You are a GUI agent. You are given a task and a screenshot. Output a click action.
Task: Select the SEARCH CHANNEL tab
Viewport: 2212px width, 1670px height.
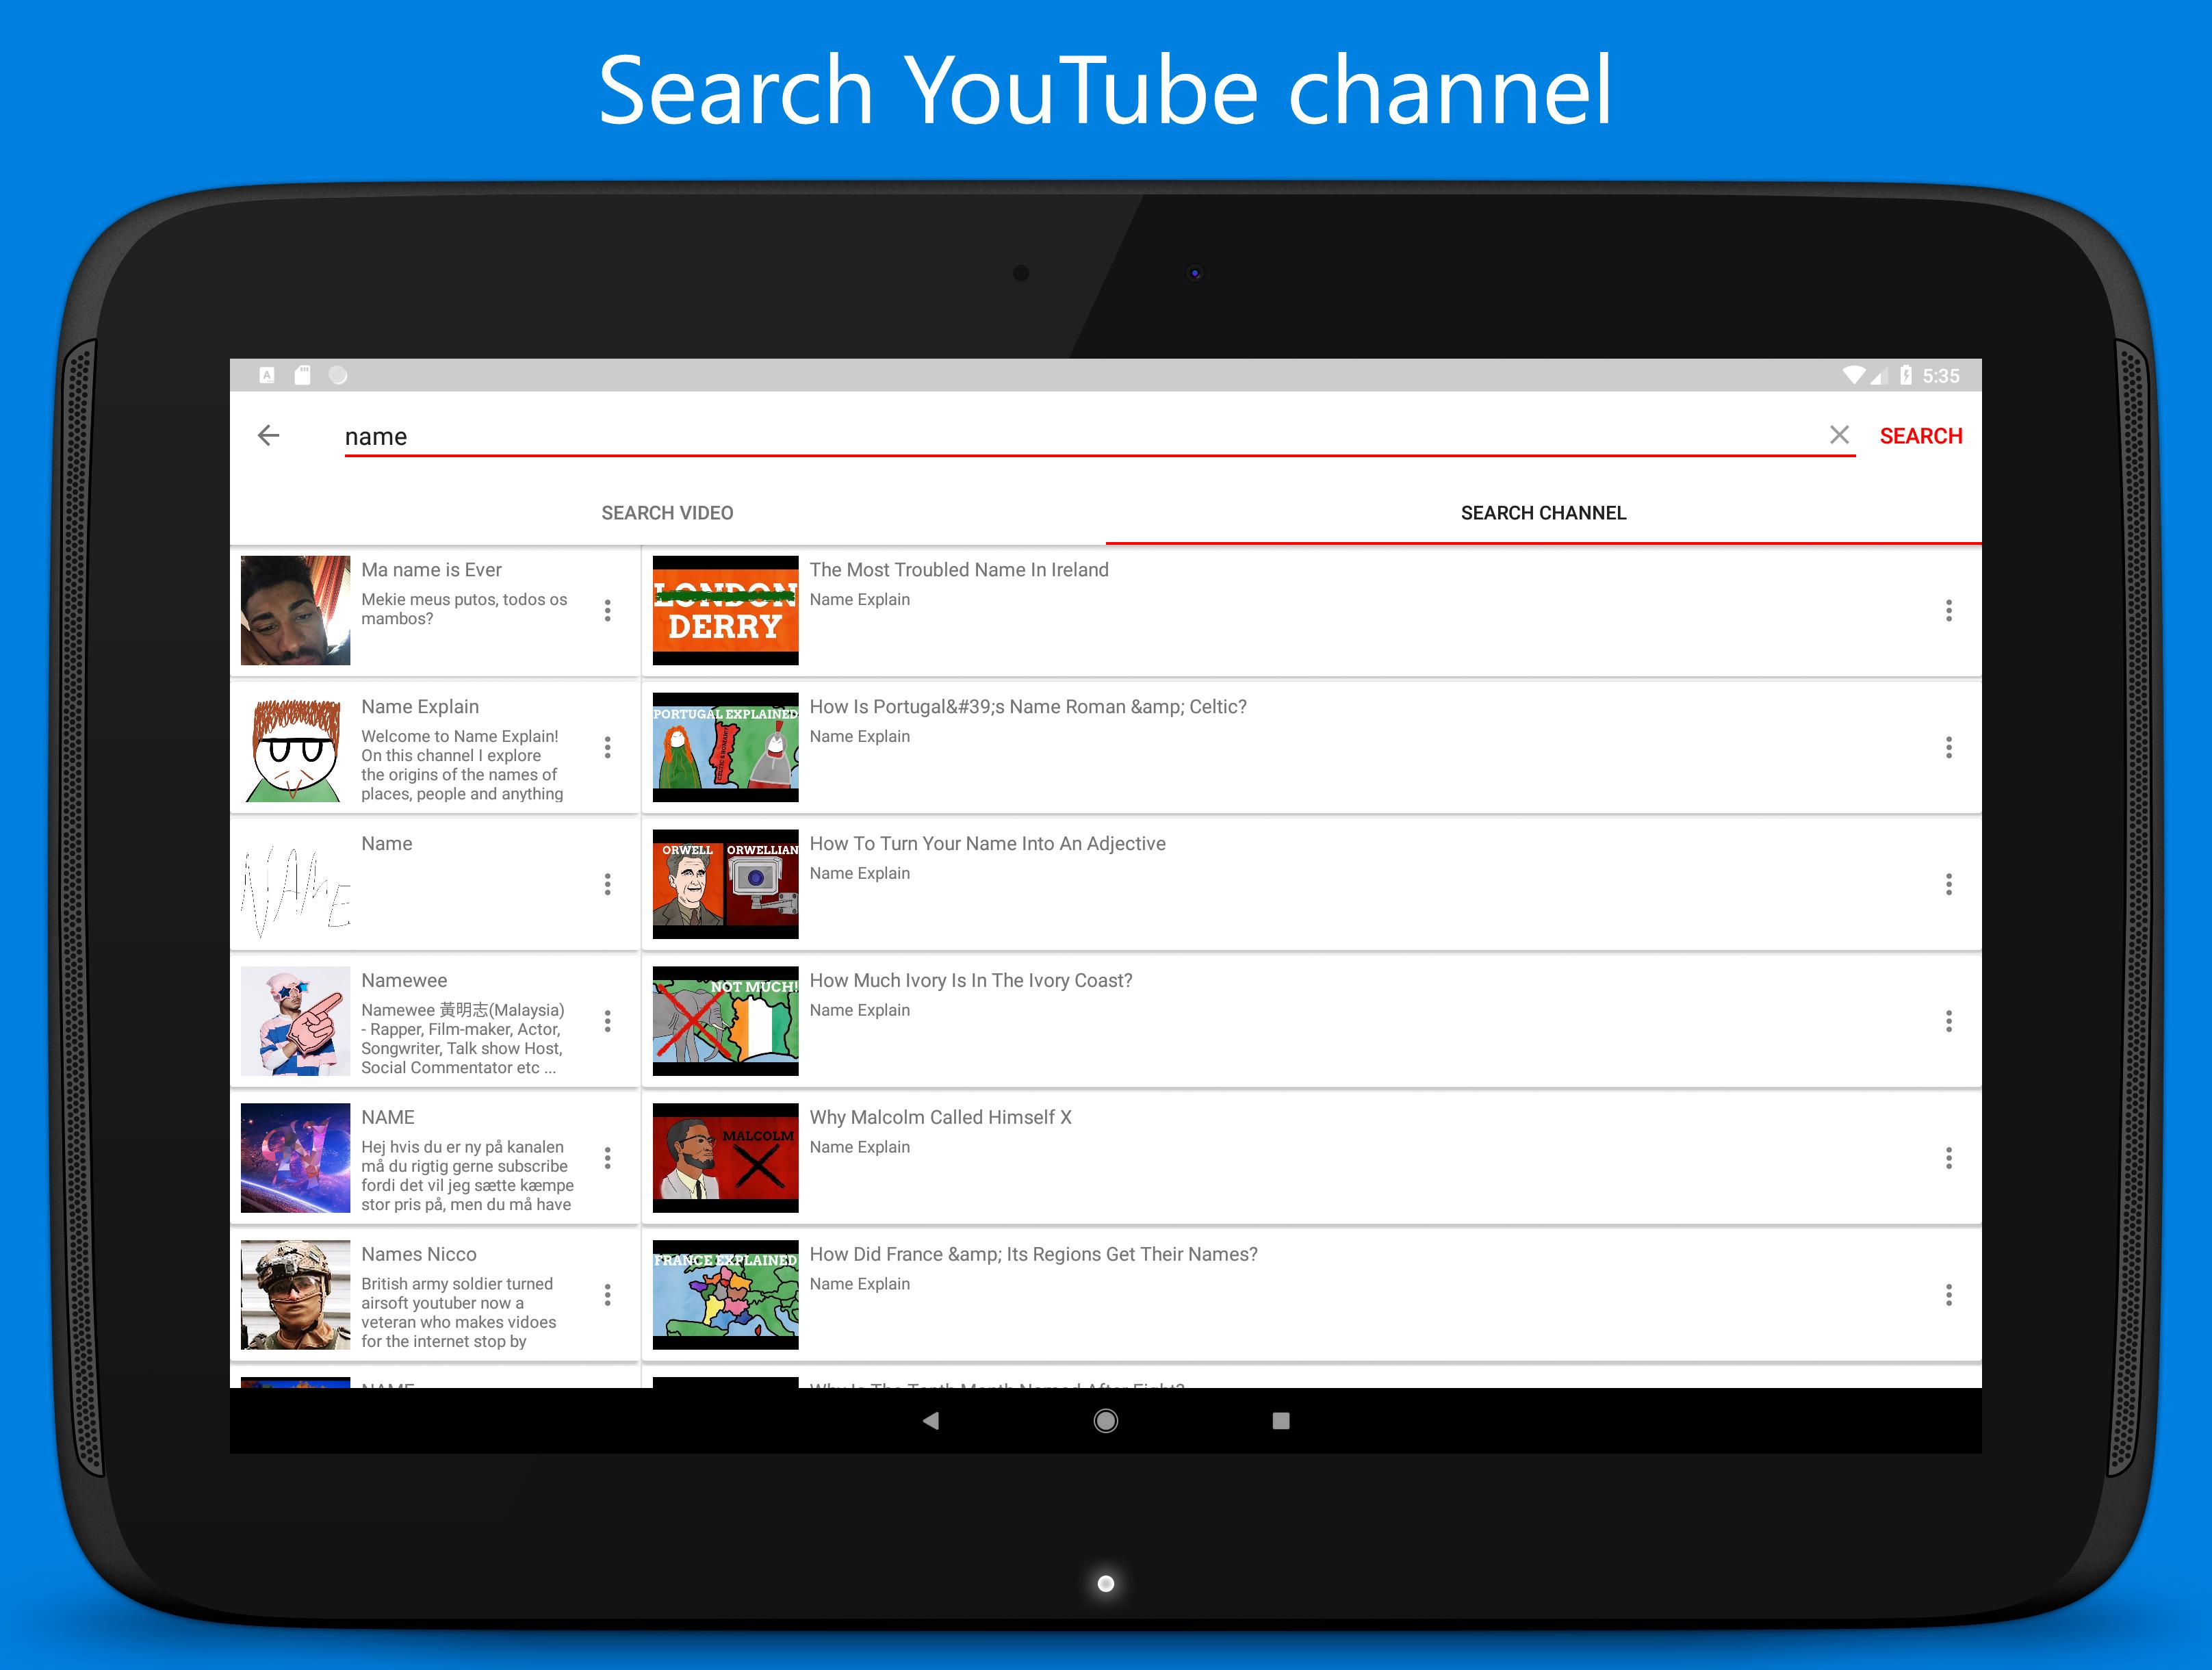coord(1543,513)
